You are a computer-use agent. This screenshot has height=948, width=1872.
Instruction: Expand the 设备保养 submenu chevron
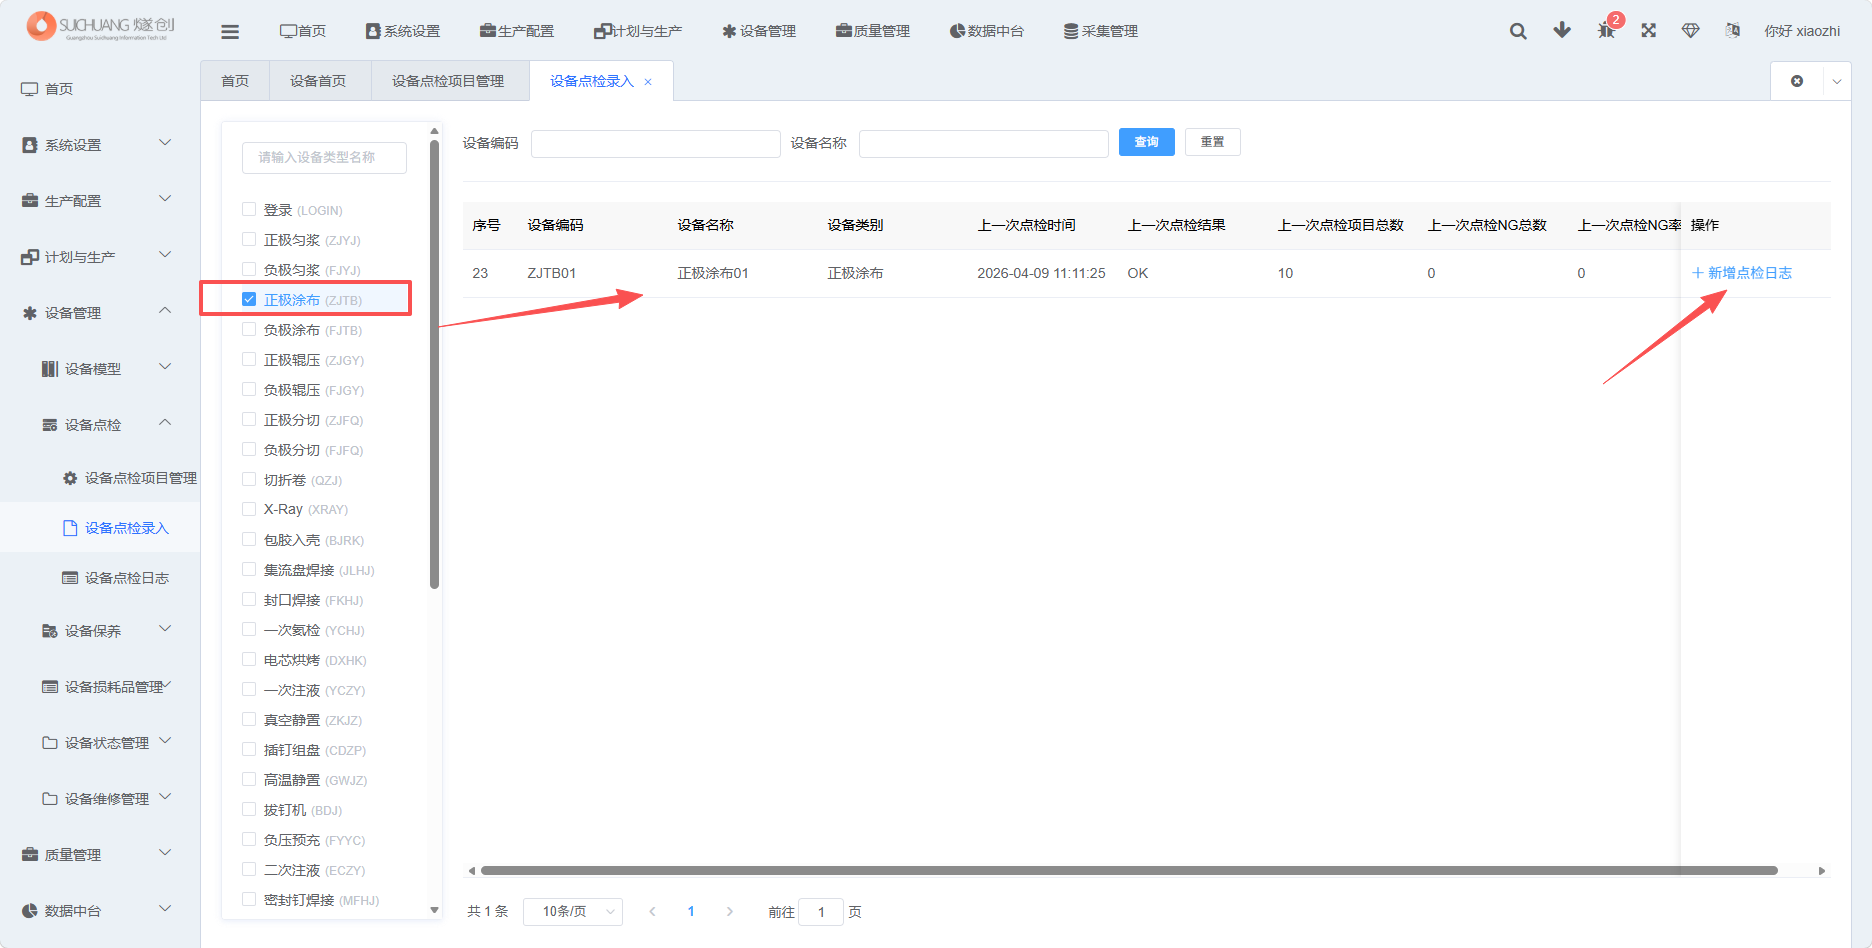coord(165,629)
